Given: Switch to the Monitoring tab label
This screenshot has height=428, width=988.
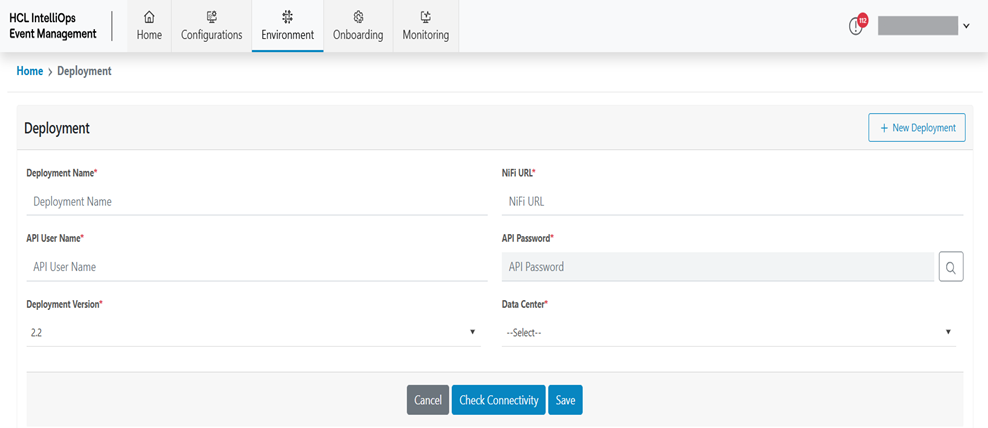Looking at the screenshot, I should [x=426, y=35].
